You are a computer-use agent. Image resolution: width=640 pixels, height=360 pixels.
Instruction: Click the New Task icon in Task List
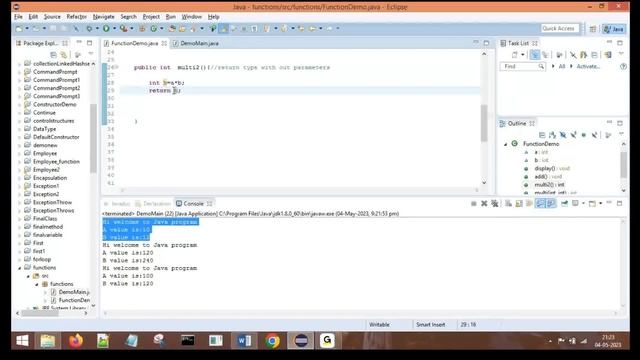pos(515,55)
